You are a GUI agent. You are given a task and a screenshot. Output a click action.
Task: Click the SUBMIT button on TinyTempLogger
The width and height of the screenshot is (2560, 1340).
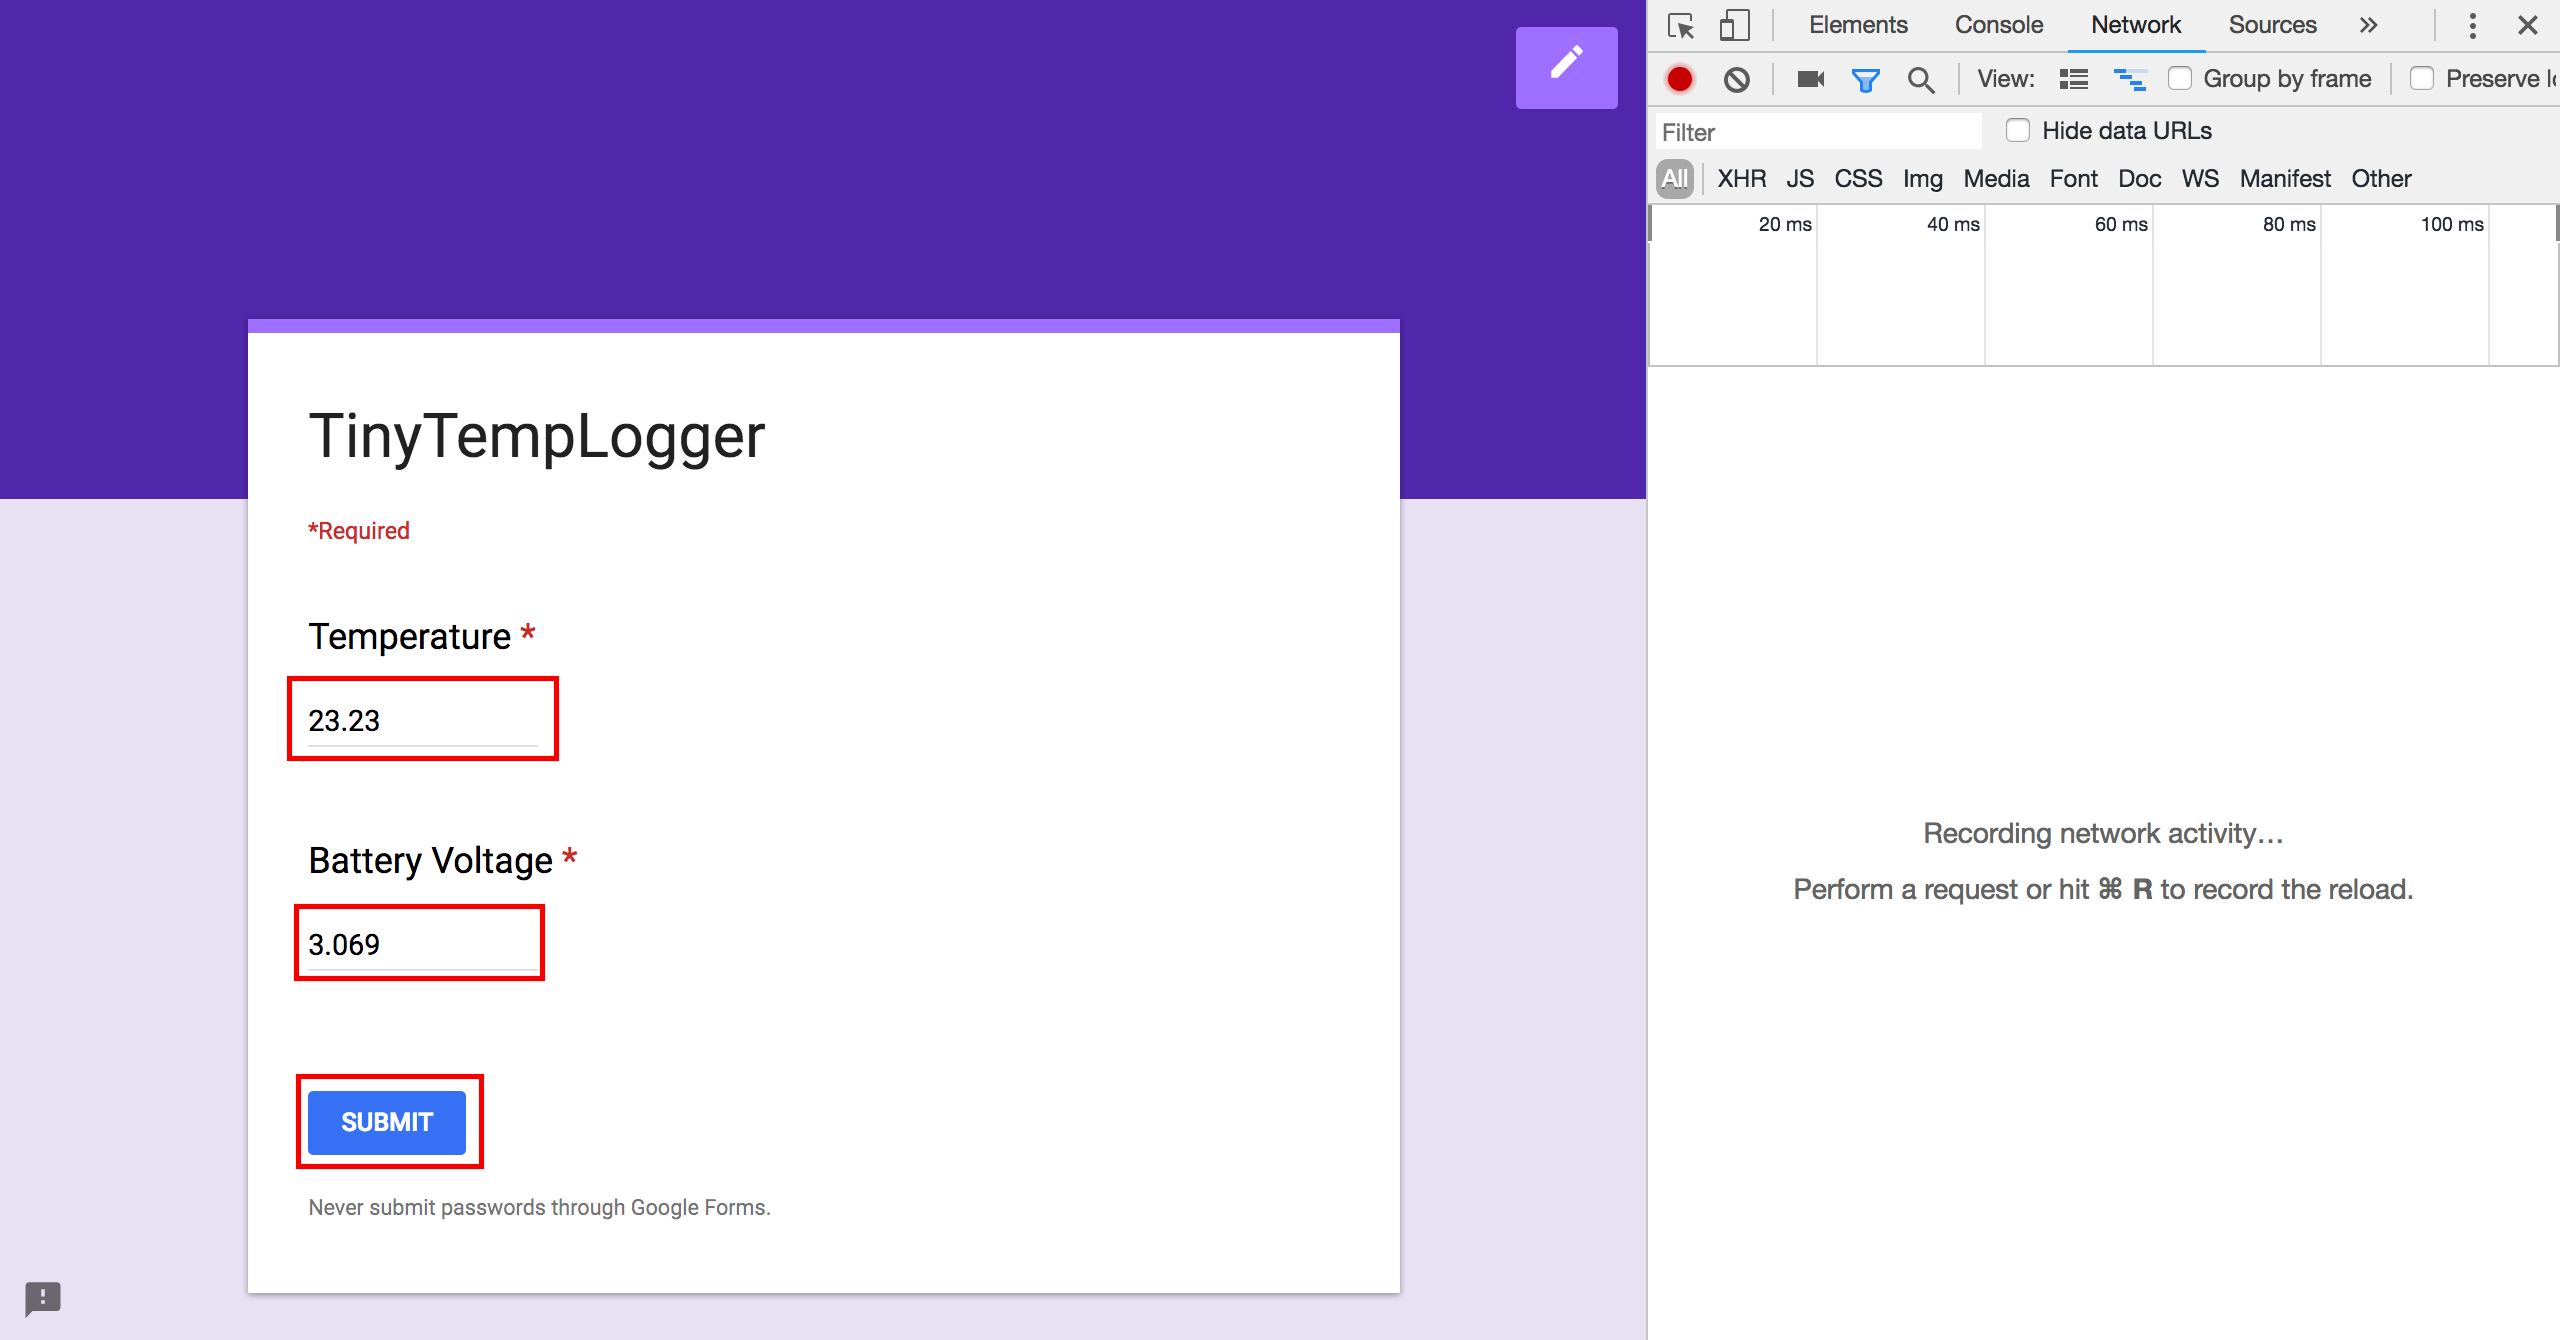(x=388, y=1121)
